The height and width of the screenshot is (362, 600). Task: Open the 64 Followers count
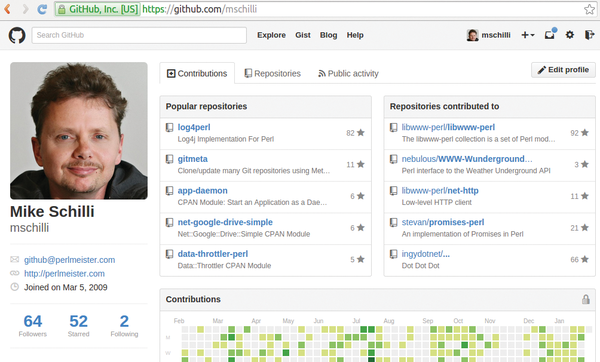point(33,325)
